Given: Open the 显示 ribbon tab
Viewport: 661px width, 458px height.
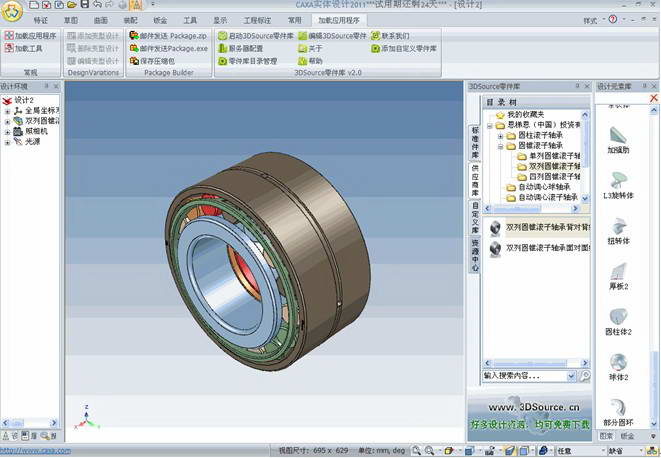Looking at the screenshot, I should (x=220, y=20).
